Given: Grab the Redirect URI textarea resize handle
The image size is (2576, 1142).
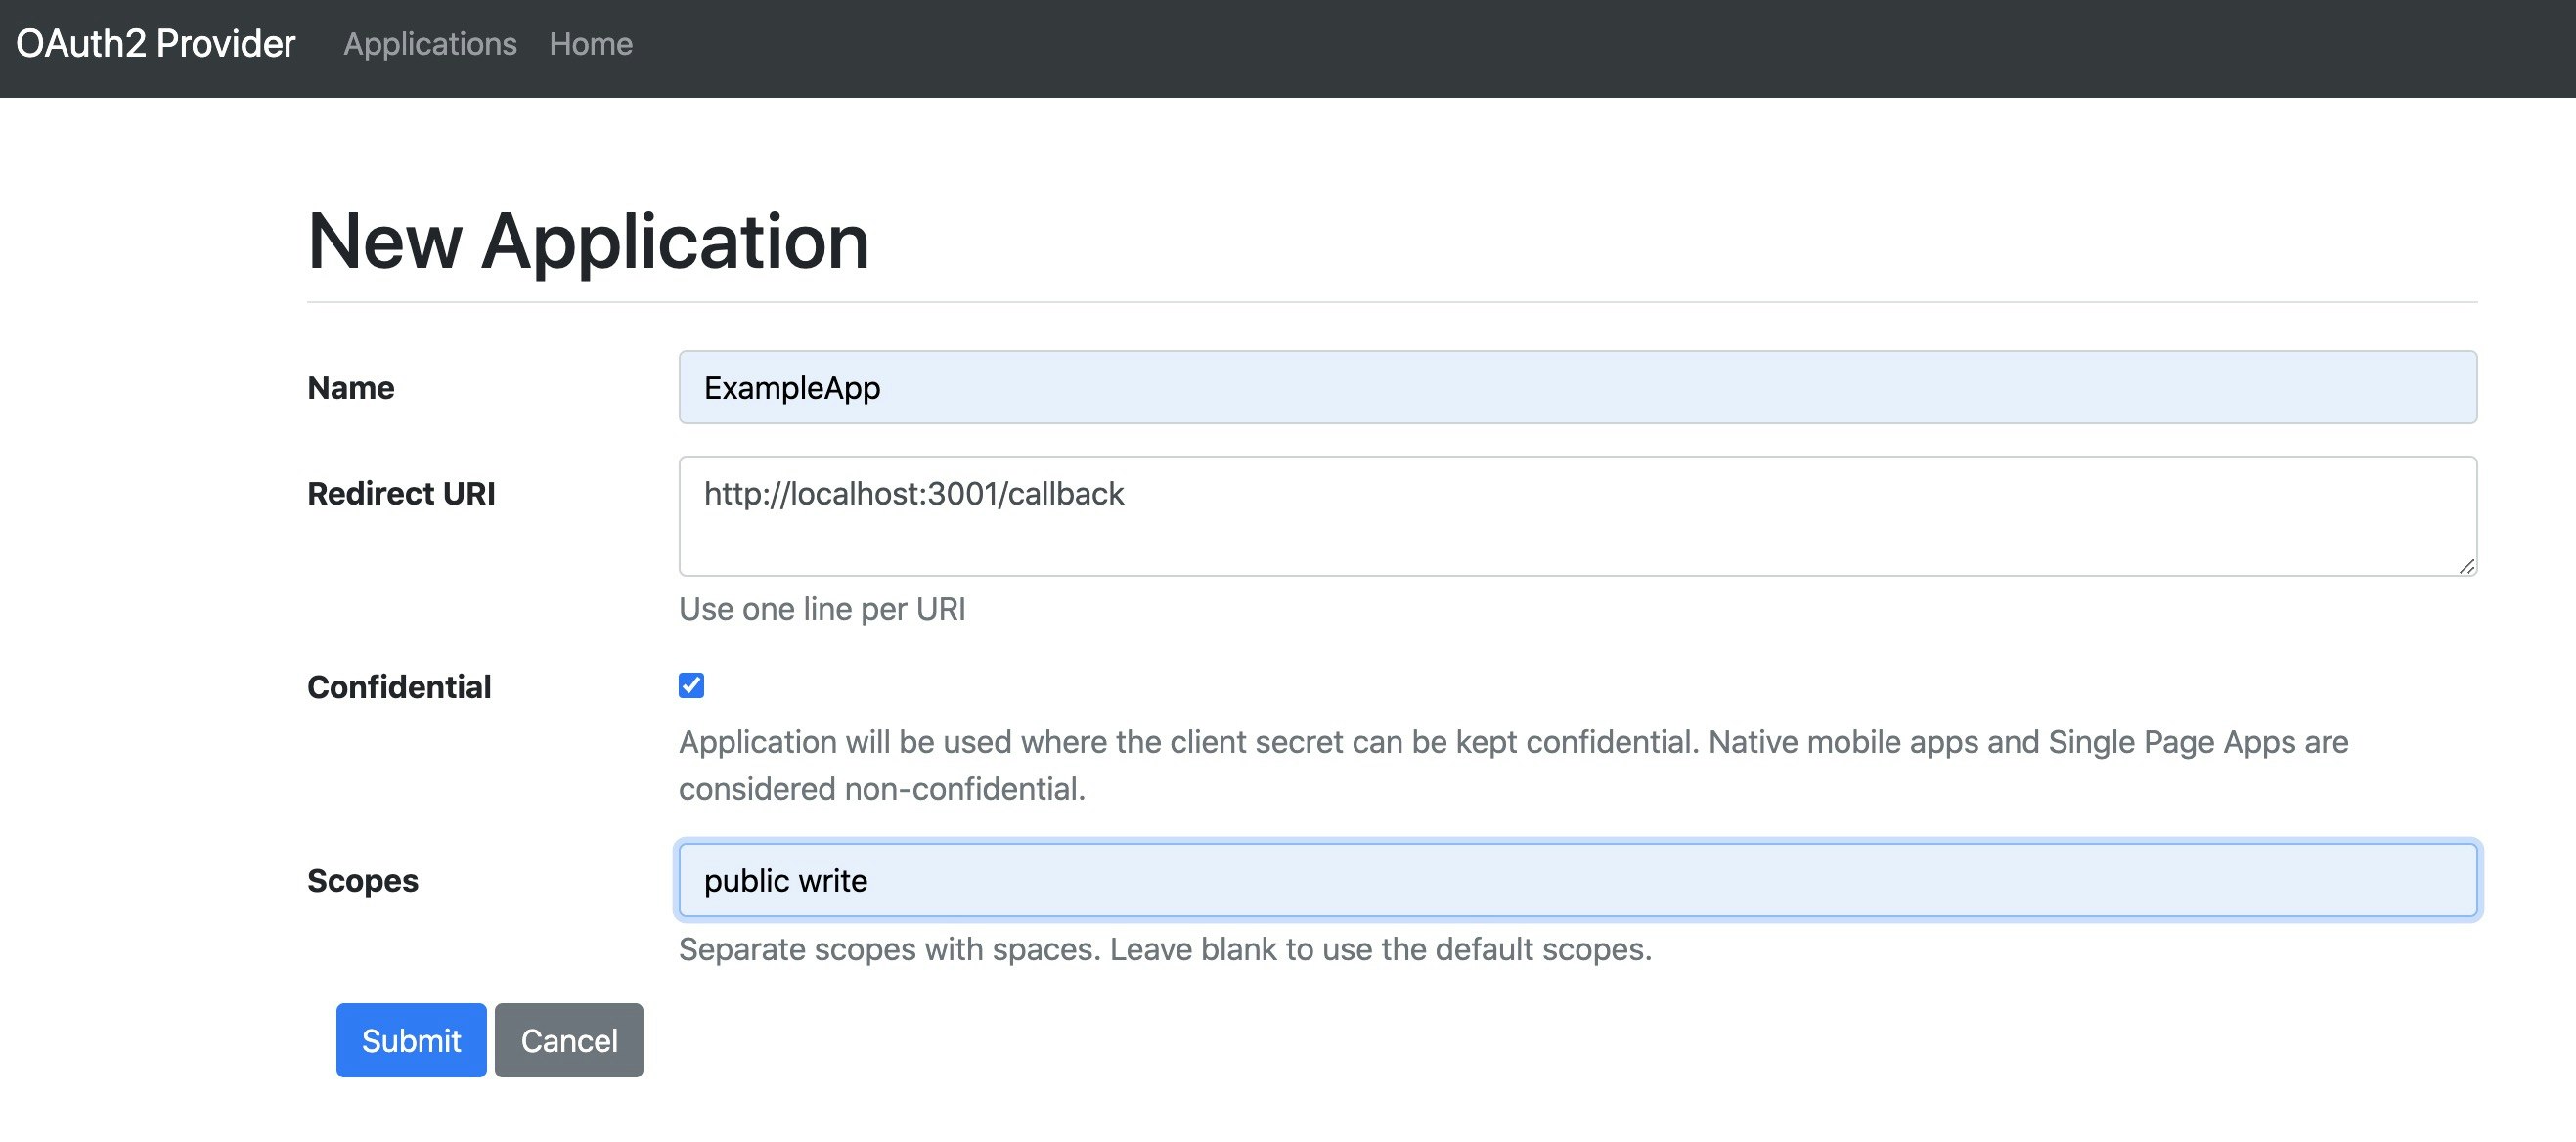Looking at the screenshot, I should [x=2466, y=566].
